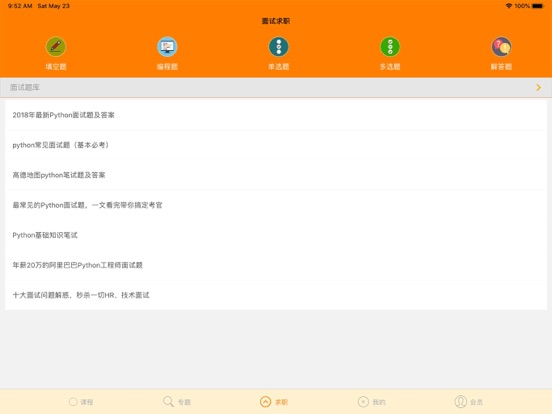The height and width of the screenshot is (414, 552).
Task: Open 最常见的Python面试题 article
Action: (x=276, y=205)
